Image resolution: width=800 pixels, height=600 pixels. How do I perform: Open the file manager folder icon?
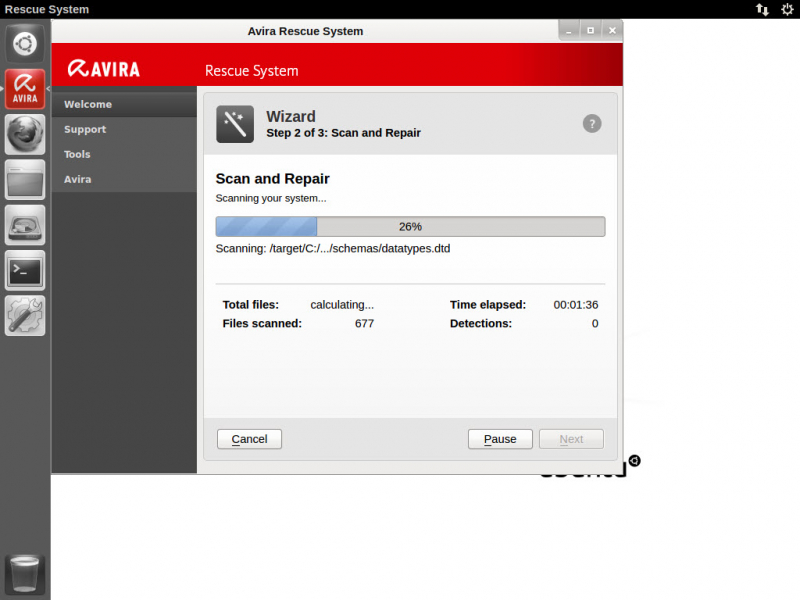tap(25, 180)
